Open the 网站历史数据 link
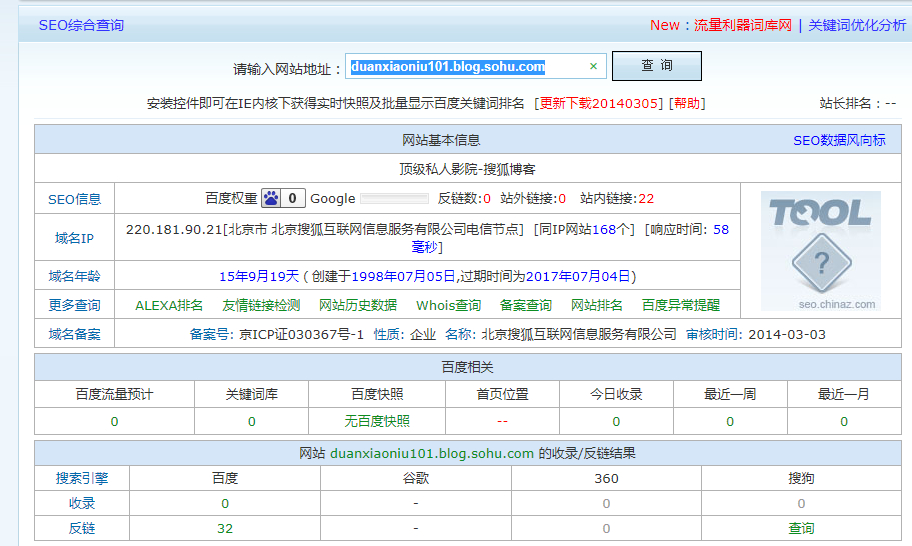Image resolution: width=912 pixels, height=546 pixels. click(358, 305)
